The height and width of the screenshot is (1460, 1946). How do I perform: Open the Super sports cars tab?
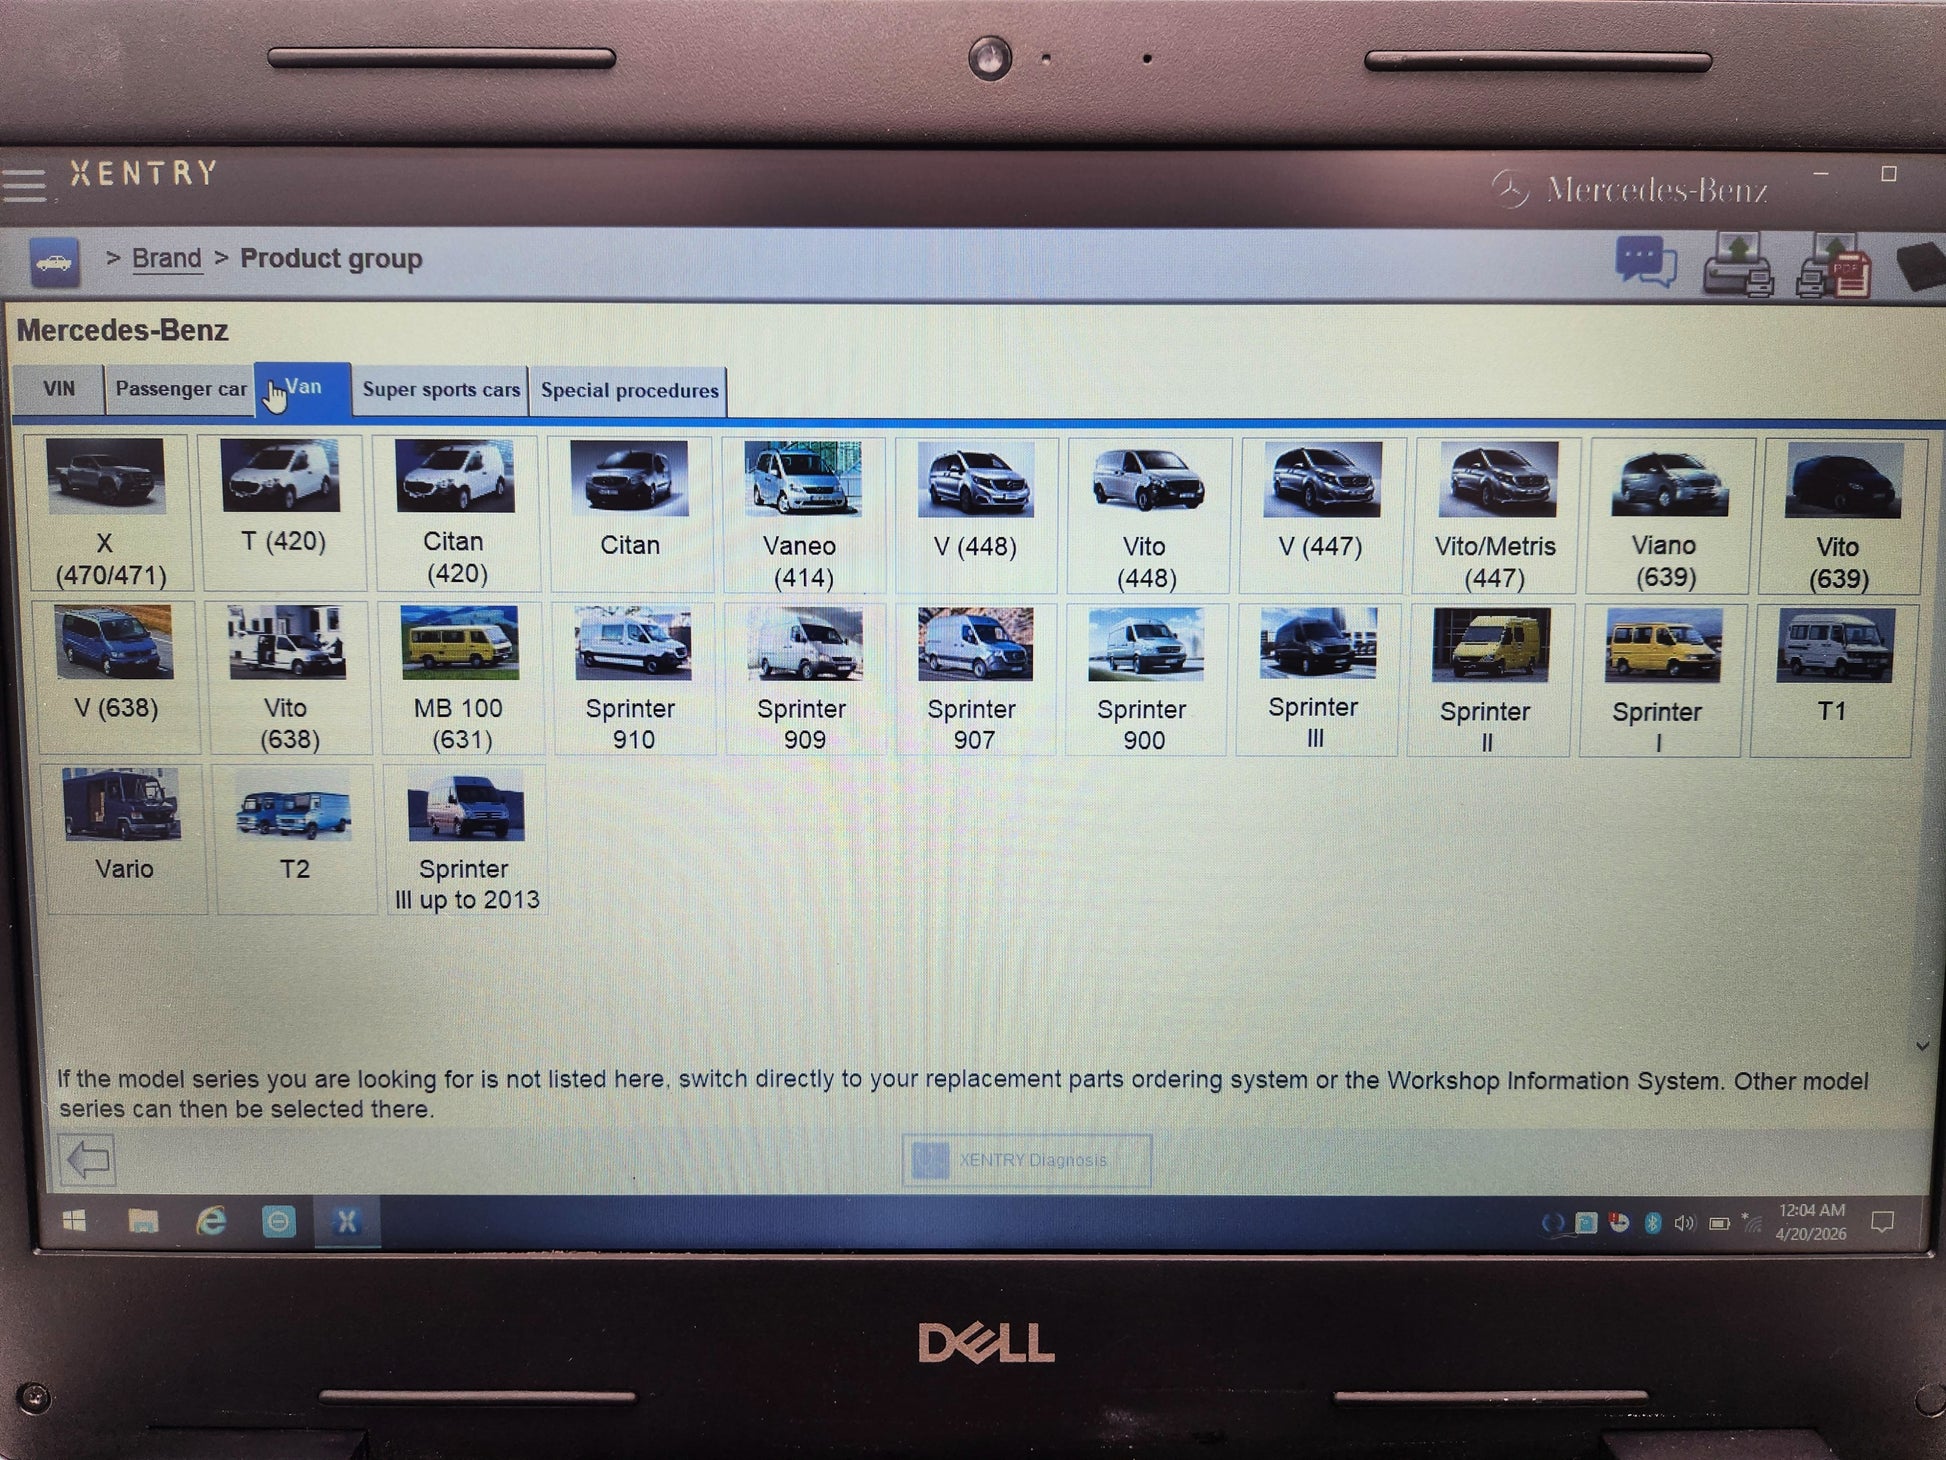[441, 389]
